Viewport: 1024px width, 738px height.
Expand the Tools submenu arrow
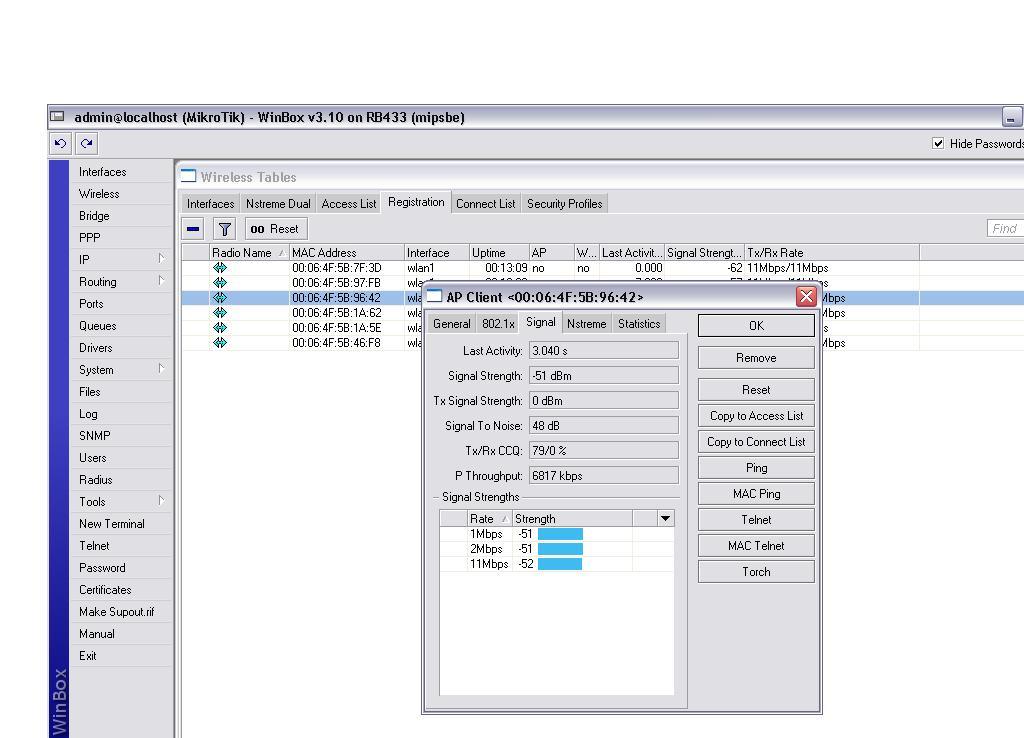click(161, 501)
